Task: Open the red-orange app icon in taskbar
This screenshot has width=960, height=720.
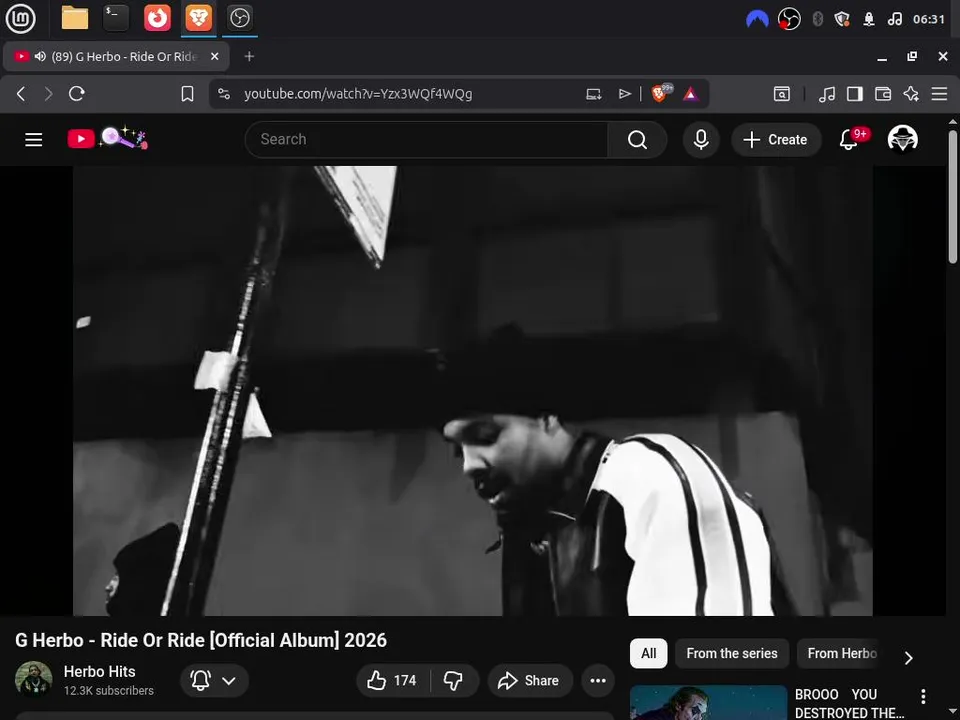Action: click(157, 18)
